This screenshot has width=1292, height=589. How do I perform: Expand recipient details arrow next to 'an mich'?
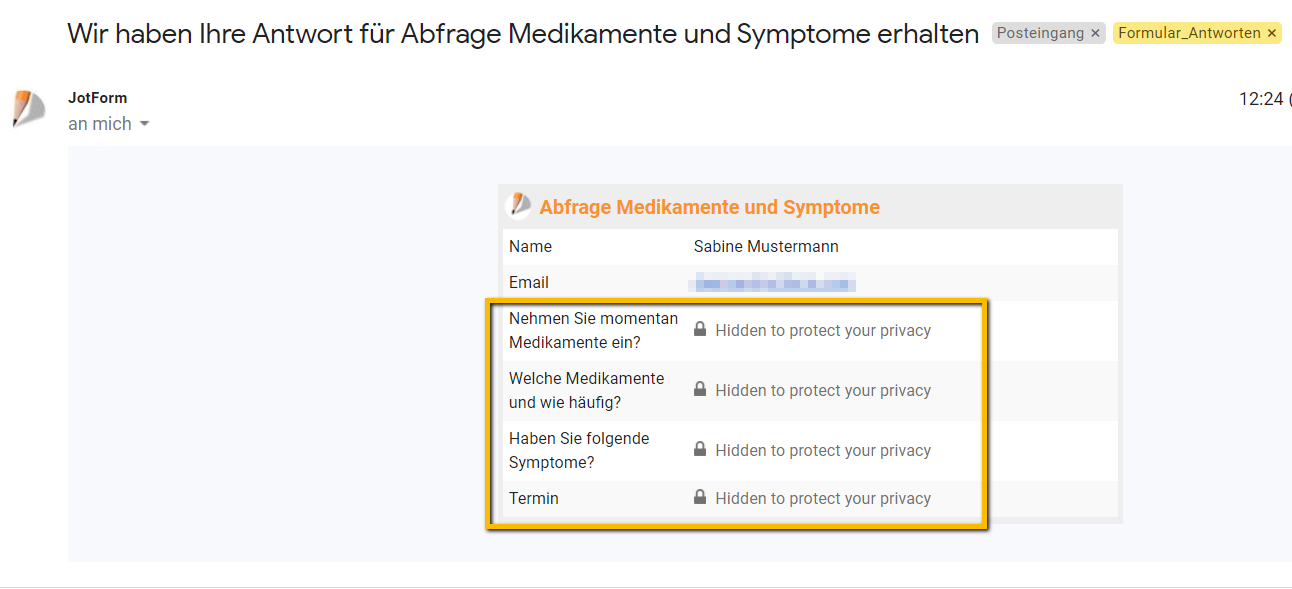pos(145,124)
